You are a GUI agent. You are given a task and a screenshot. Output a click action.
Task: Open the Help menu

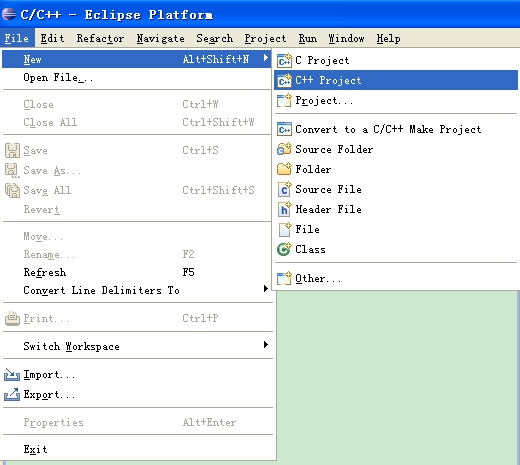(x=389, y=38)
